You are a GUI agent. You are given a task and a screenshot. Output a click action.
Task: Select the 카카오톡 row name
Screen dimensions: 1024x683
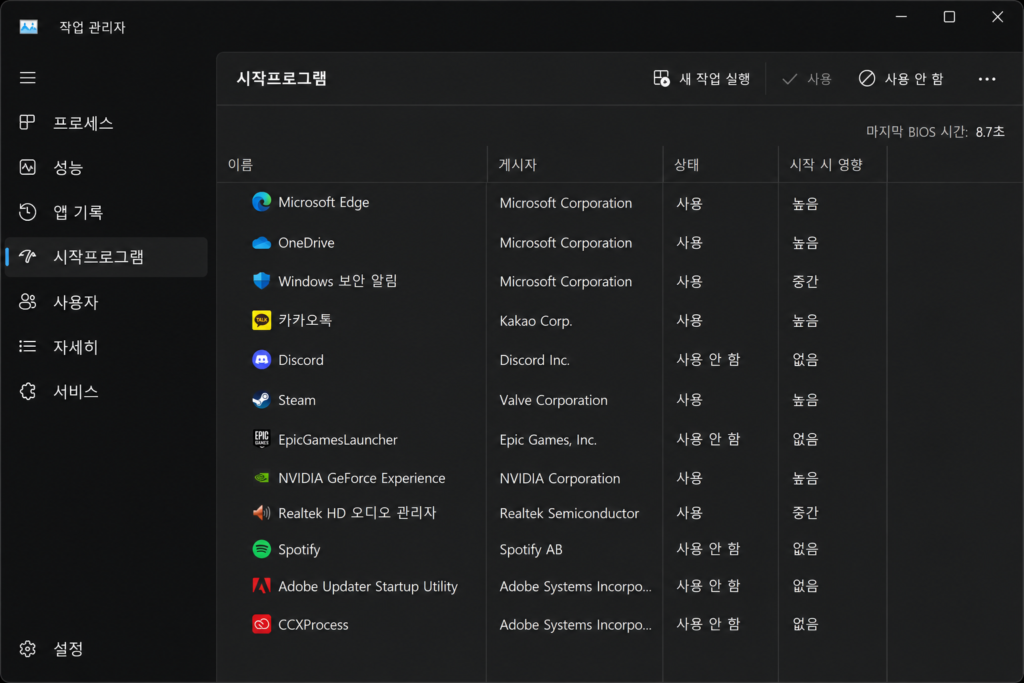305,321
